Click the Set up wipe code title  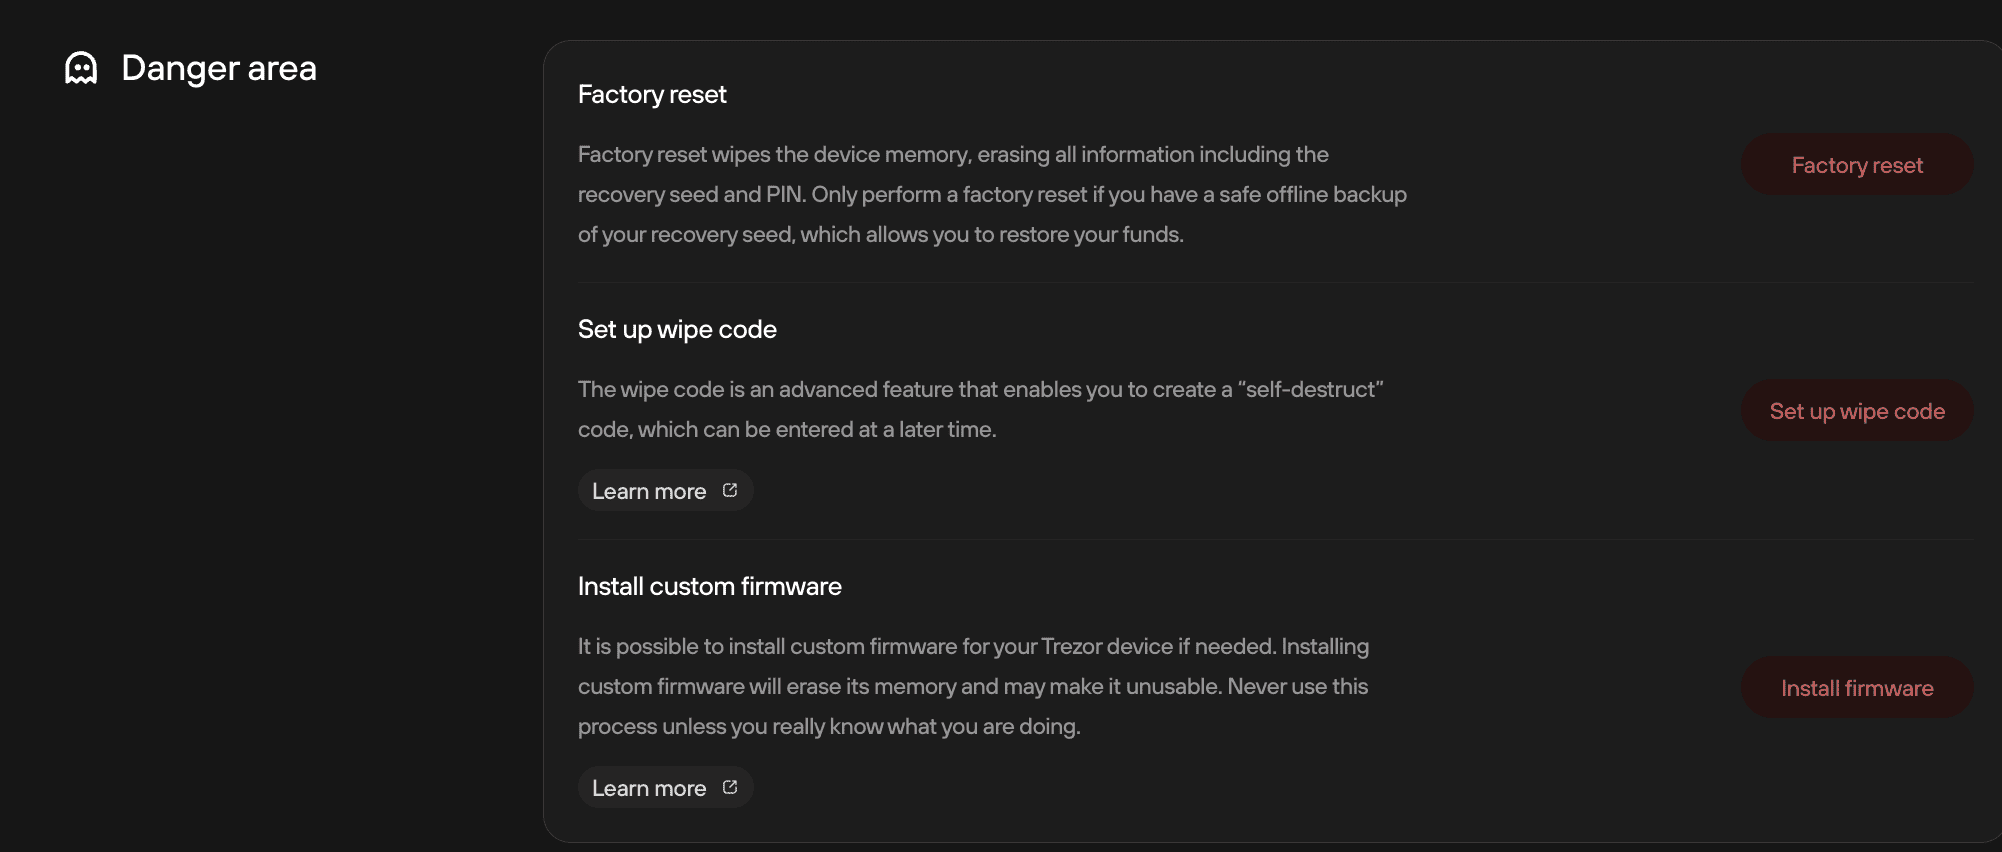pyautogui.click(x=677, y=329)
